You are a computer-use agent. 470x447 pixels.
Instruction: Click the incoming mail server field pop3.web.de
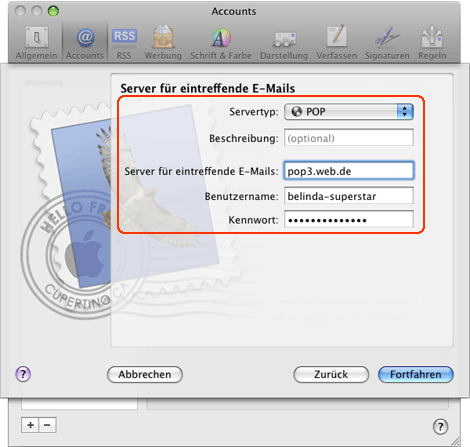point(349,171)
